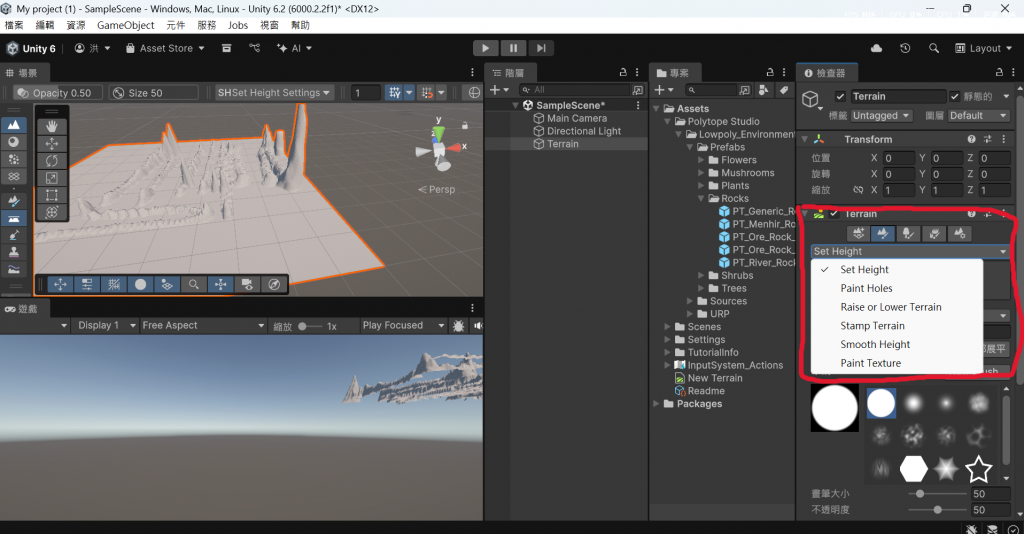Select the Hand view tool in scene overlay
Viewport: 1024px width, 534px height.
point(52,126)
